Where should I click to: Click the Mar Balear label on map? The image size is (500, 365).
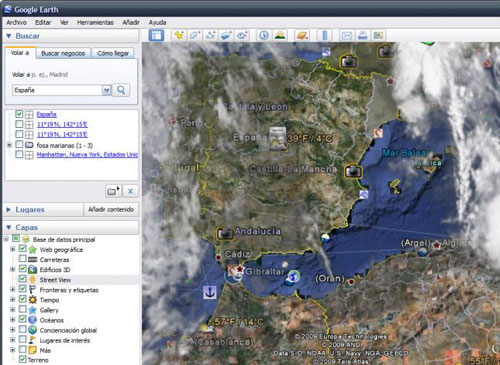pyautogui.click(x=405, y=153)
